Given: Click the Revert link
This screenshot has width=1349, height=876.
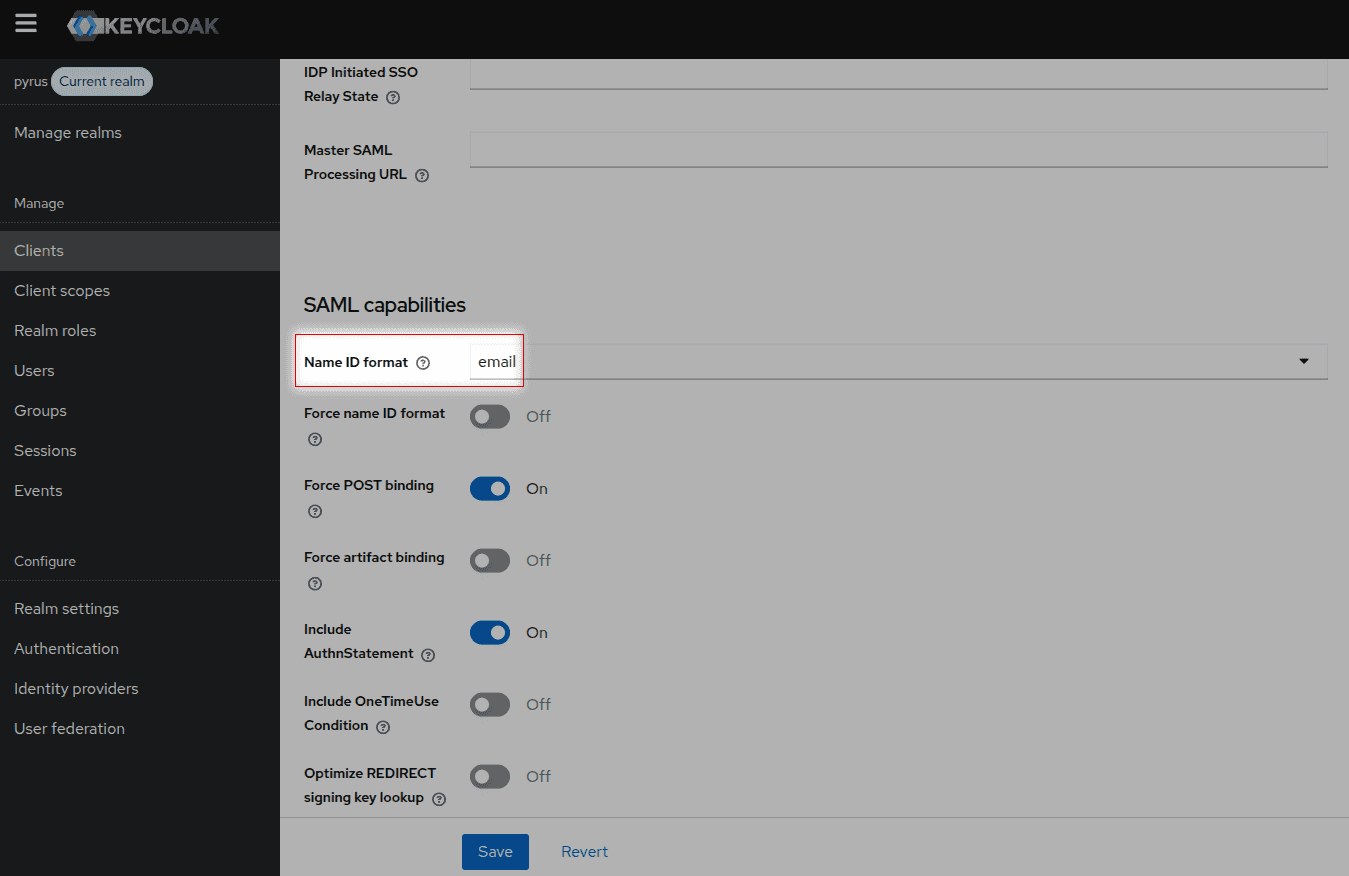Looking at the screenshot, I should (x=584, y=851).
